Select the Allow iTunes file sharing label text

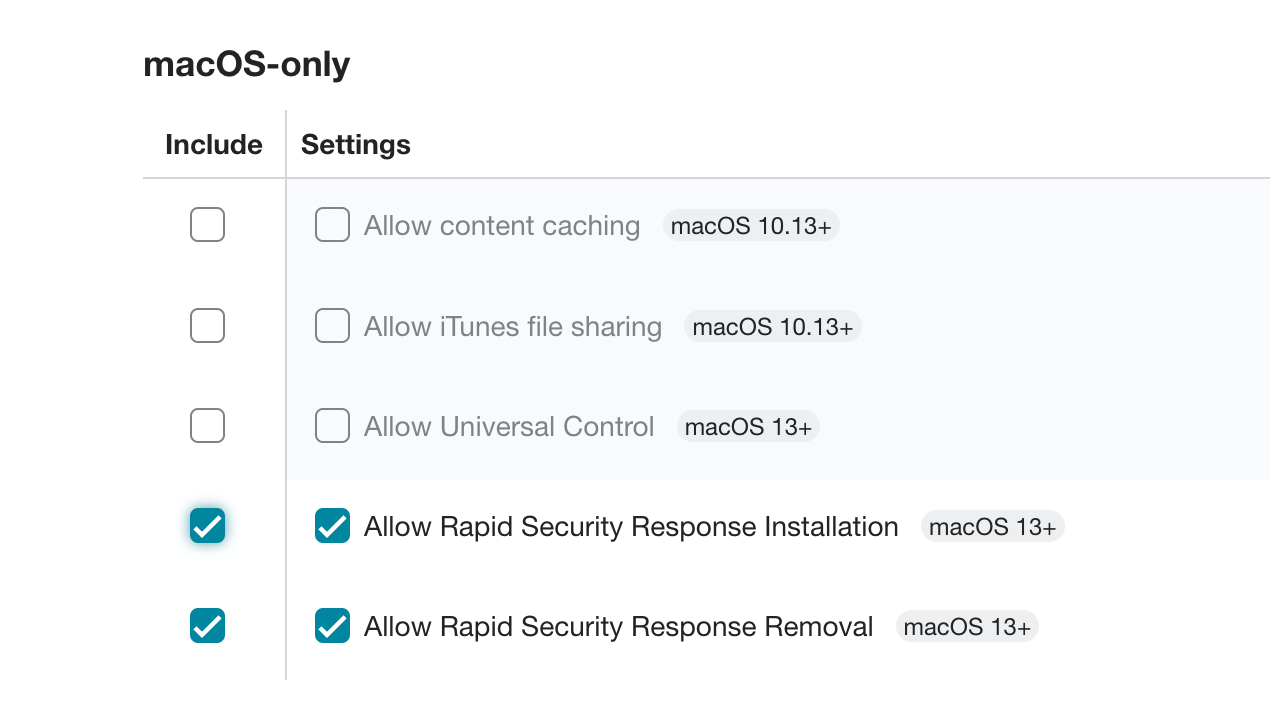(x=512, y=325)
